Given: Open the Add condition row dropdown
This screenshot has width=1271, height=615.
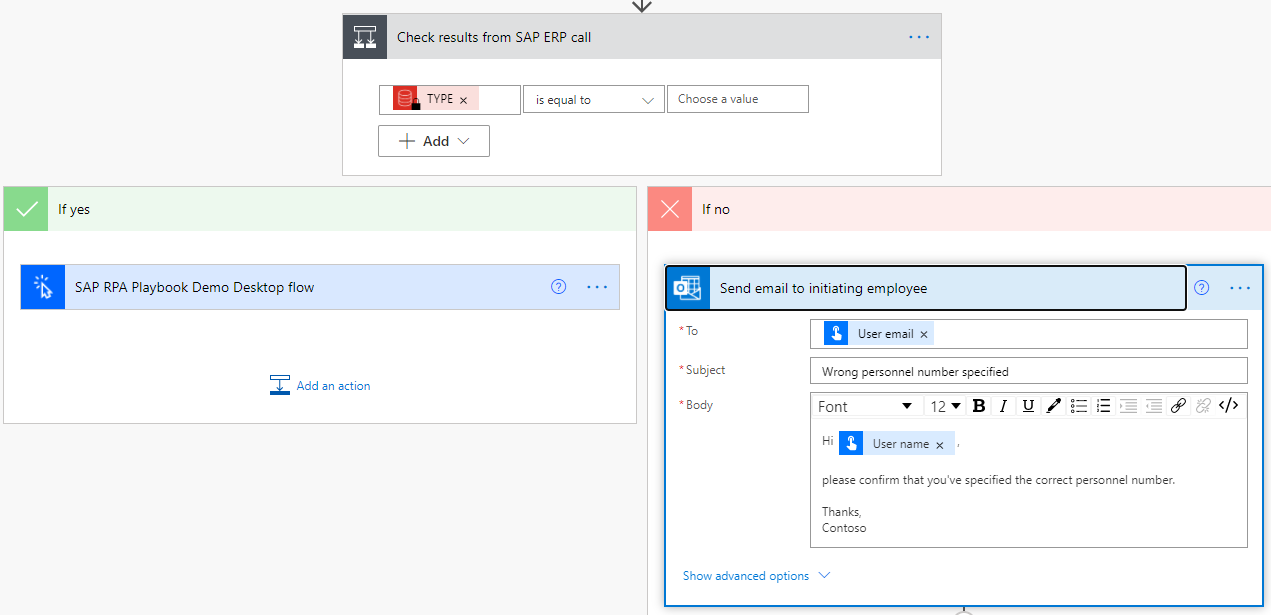Looking at the screenshot, I should click(x=434, y=141).
